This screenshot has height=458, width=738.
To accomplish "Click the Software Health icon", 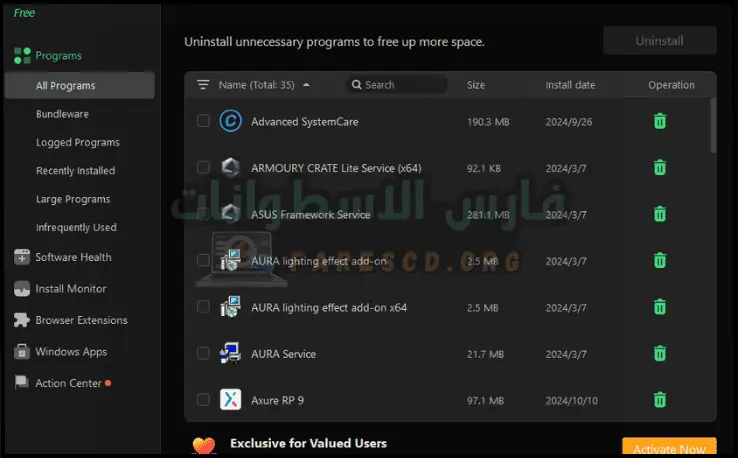I will (x=22, y=257).
